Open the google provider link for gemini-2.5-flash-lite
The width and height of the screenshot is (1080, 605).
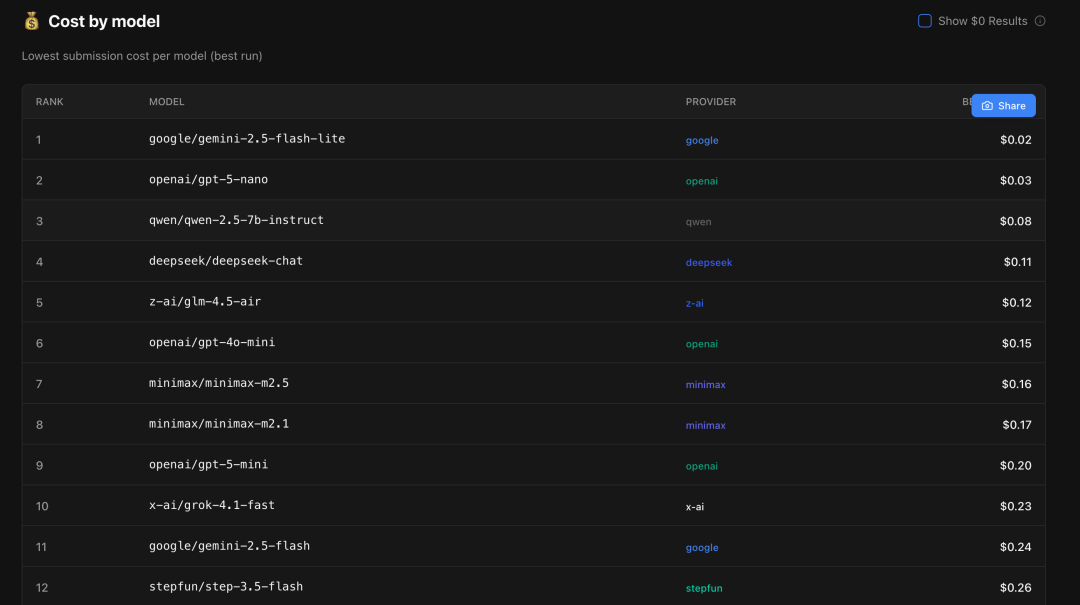point(702,141)
